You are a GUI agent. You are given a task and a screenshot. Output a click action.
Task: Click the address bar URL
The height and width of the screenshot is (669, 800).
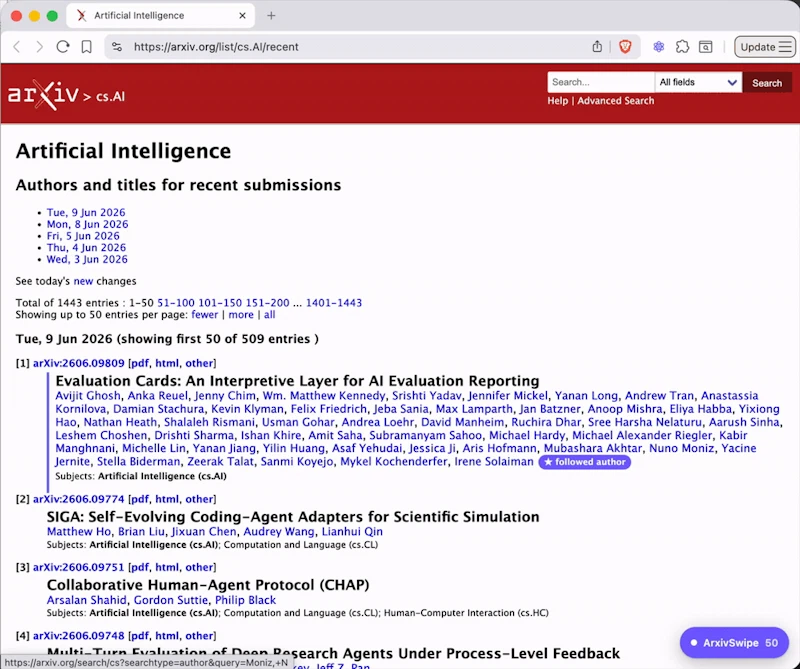(x=216, y=47)
